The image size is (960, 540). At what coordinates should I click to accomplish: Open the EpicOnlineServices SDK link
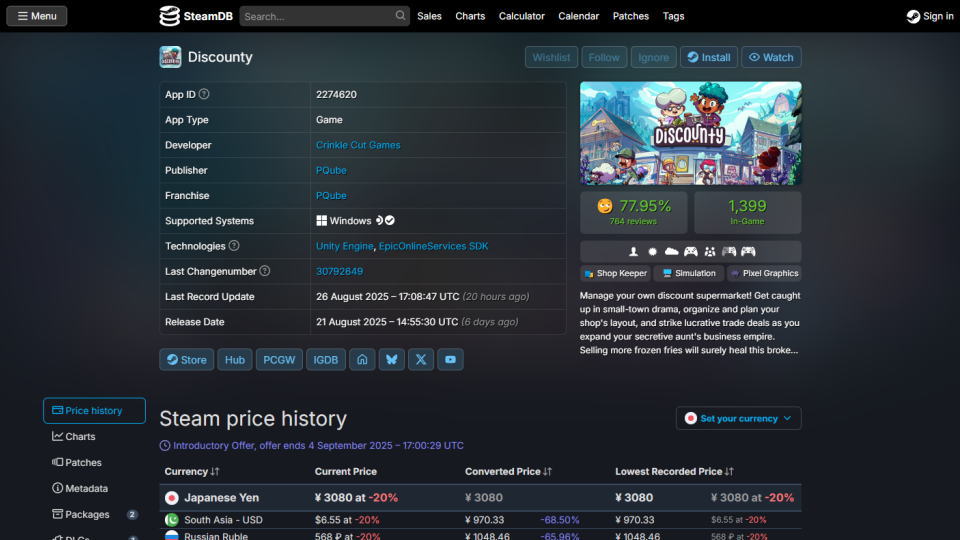pos(433,246)
